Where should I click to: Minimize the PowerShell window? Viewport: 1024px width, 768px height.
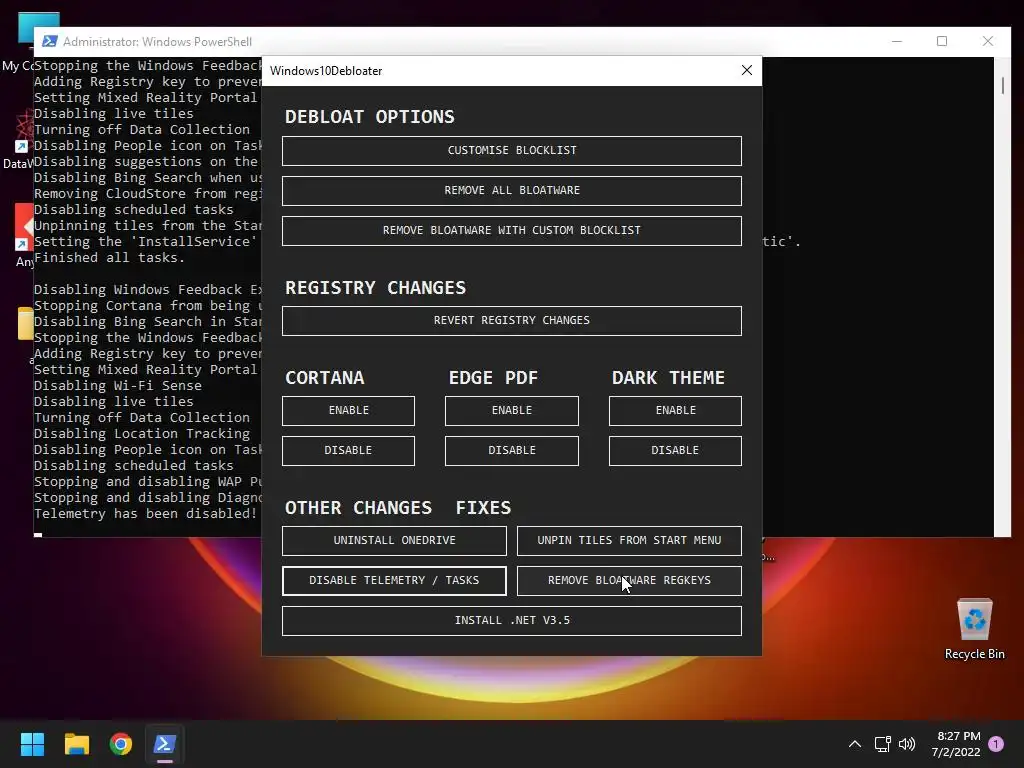(897, 41)
